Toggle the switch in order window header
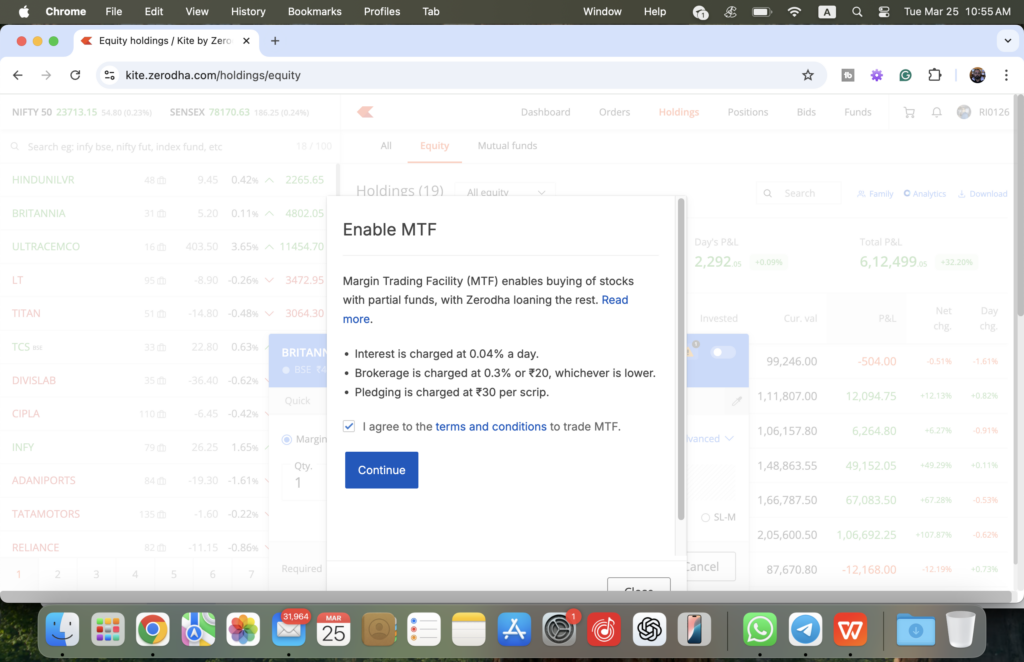Viewport: 1024px width, 662px height. pyautogui.click(x=722, y=352)
